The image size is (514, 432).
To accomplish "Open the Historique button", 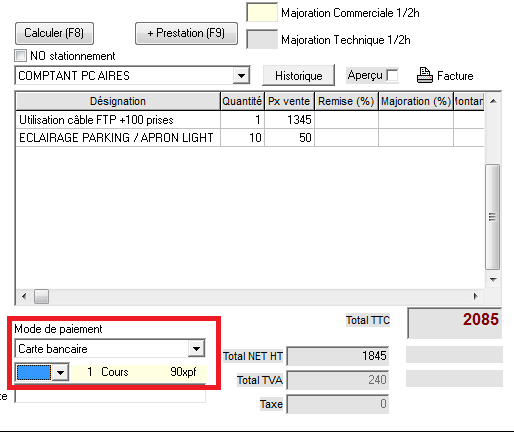I will [299, 76].
